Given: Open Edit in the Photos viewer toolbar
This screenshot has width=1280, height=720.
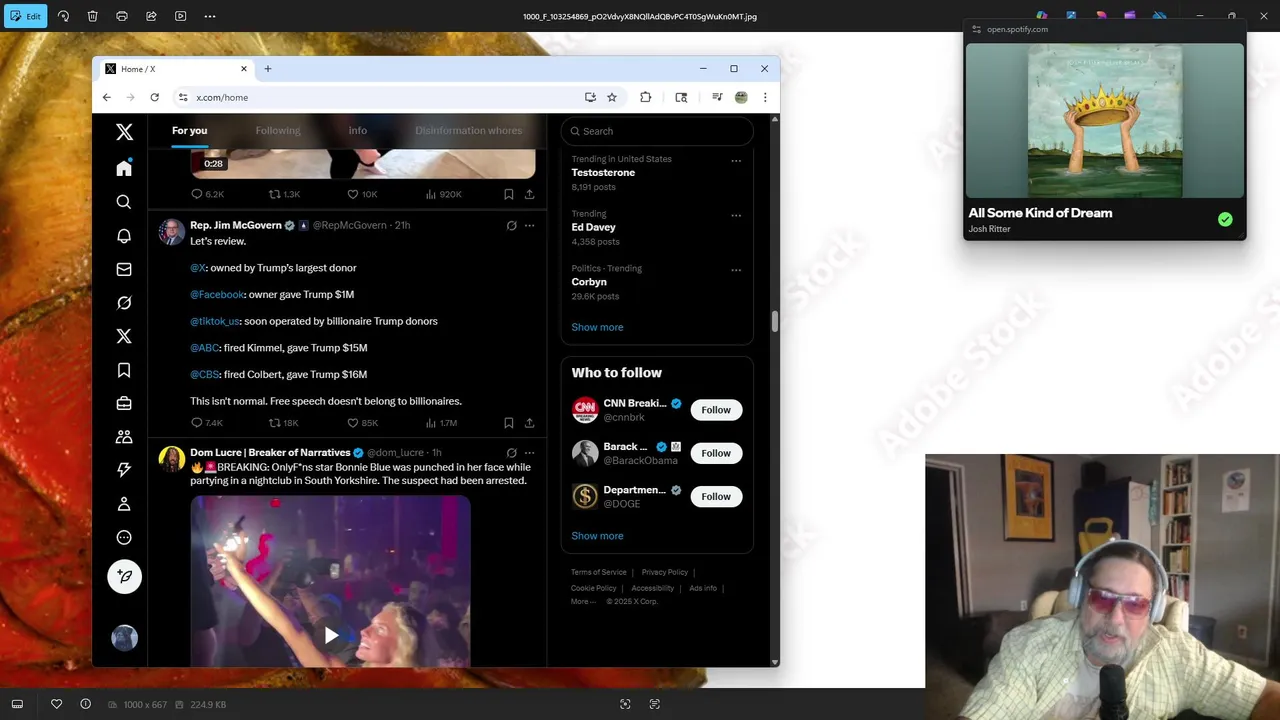Looking at the screenshot, I should (x=25, y=16).
